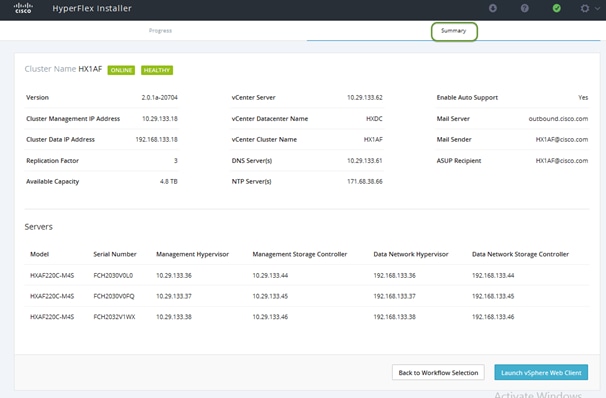Select Replication Factor value 3
Image resolution: width=606 pixels, height=398 pixels.
click(x=176, y=160)
